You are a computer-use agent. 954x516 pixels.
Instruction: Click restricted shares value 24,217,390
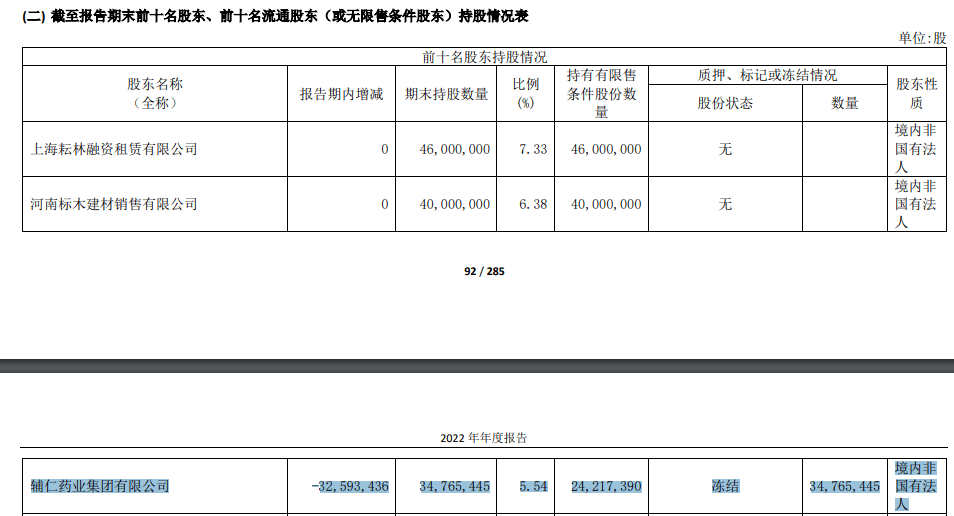(606, 486)
